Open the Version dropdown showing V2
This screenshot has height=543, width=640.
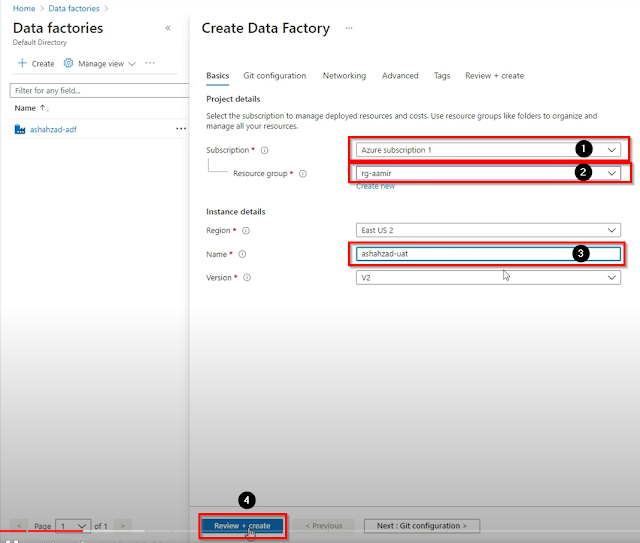click(488, 278)
